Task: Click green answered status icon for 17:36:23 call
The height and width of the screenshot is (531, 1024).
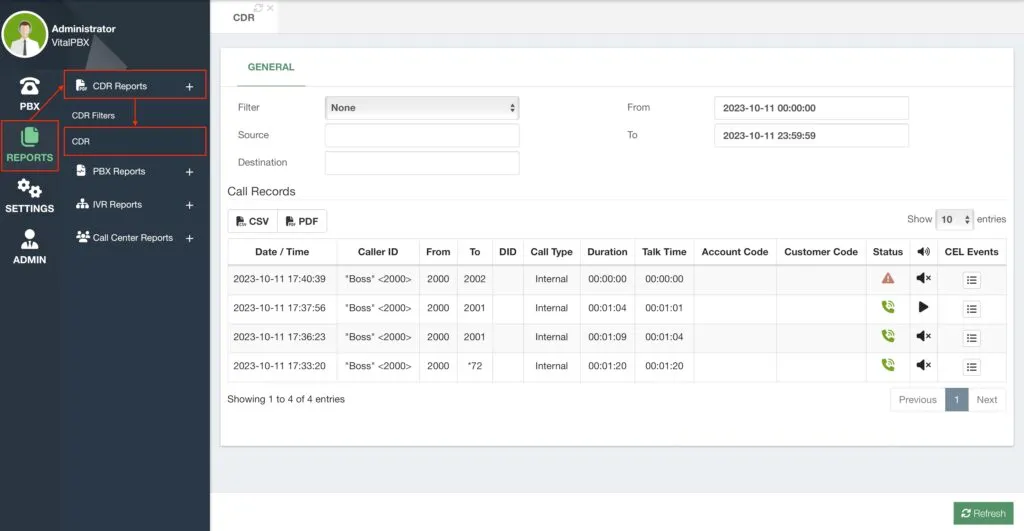Action: click(x=888, y=336)
